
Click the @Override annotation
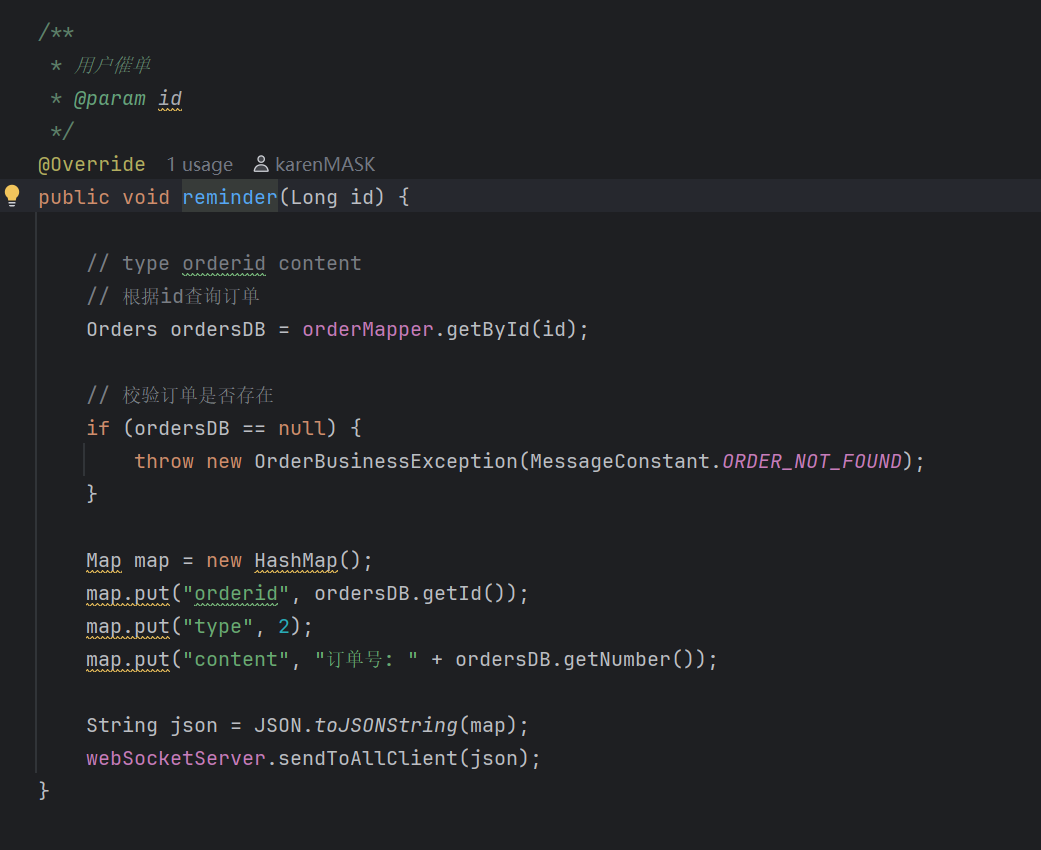[92, 164]
